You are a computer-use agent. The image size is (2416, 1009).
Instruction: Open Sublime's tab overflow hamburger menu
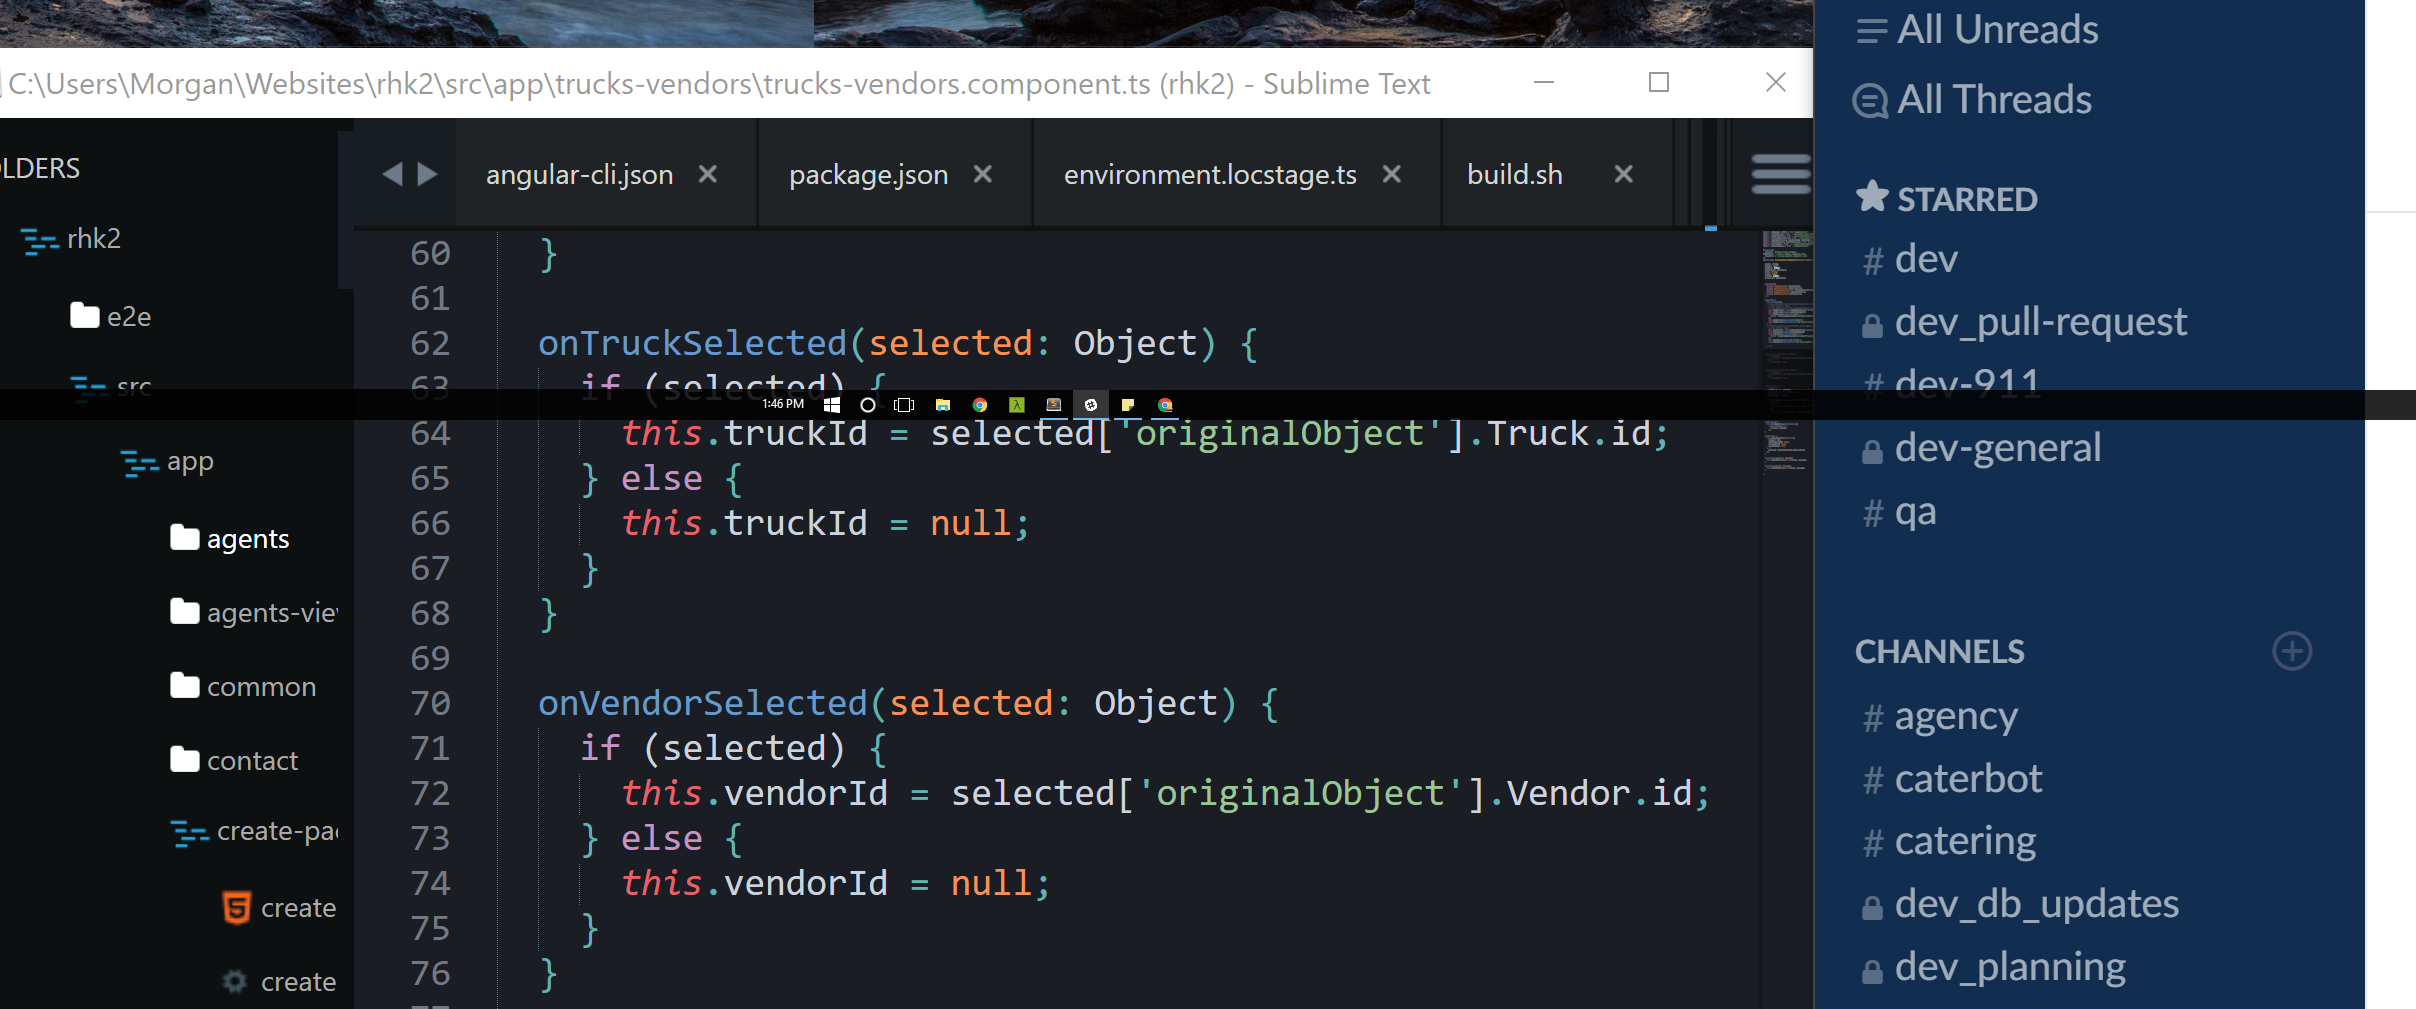1781,173
